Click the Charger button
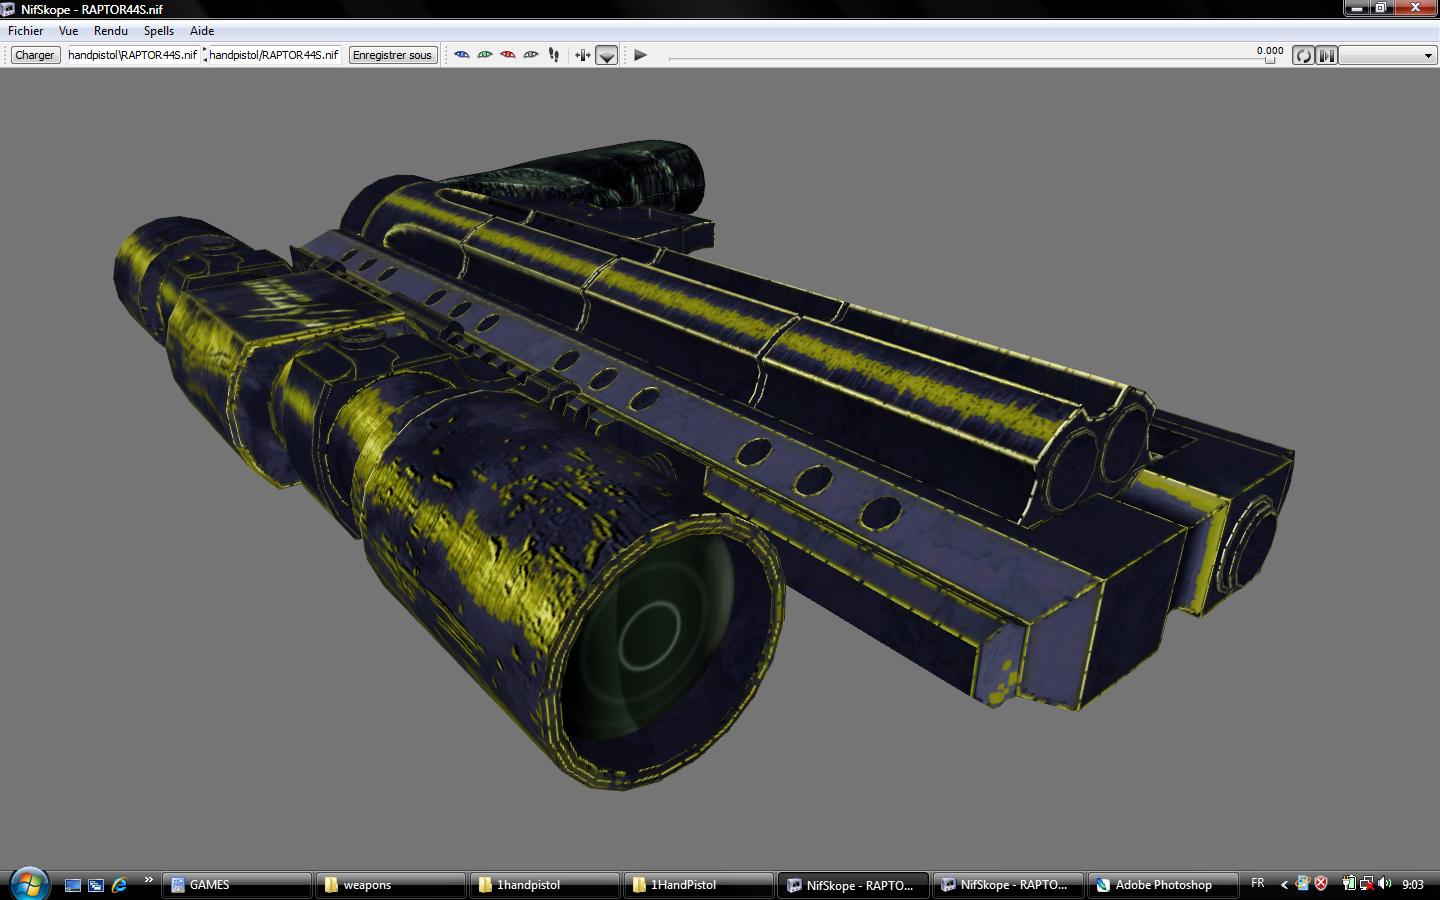Image resolution: width=1440 pixels, height=900 pixels. coord(35,55)
